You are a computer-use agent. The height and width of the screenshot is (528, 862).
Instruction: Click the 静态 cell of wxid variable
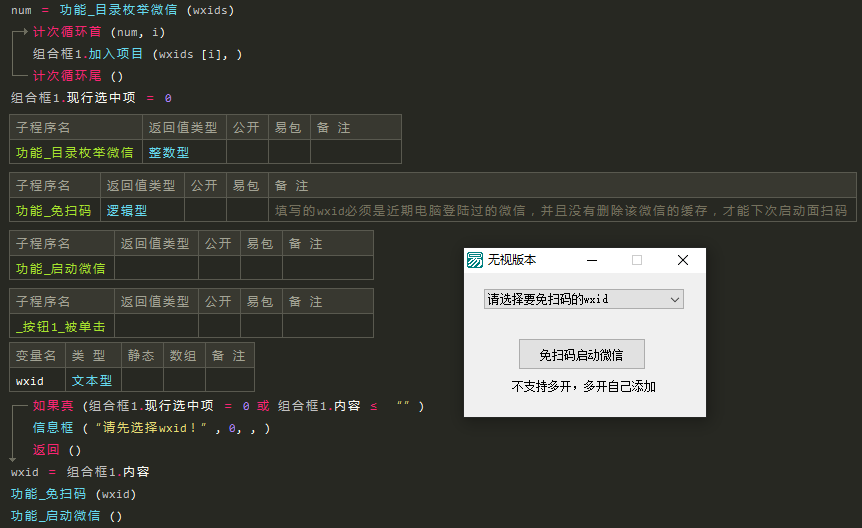(x=142, y=381)
